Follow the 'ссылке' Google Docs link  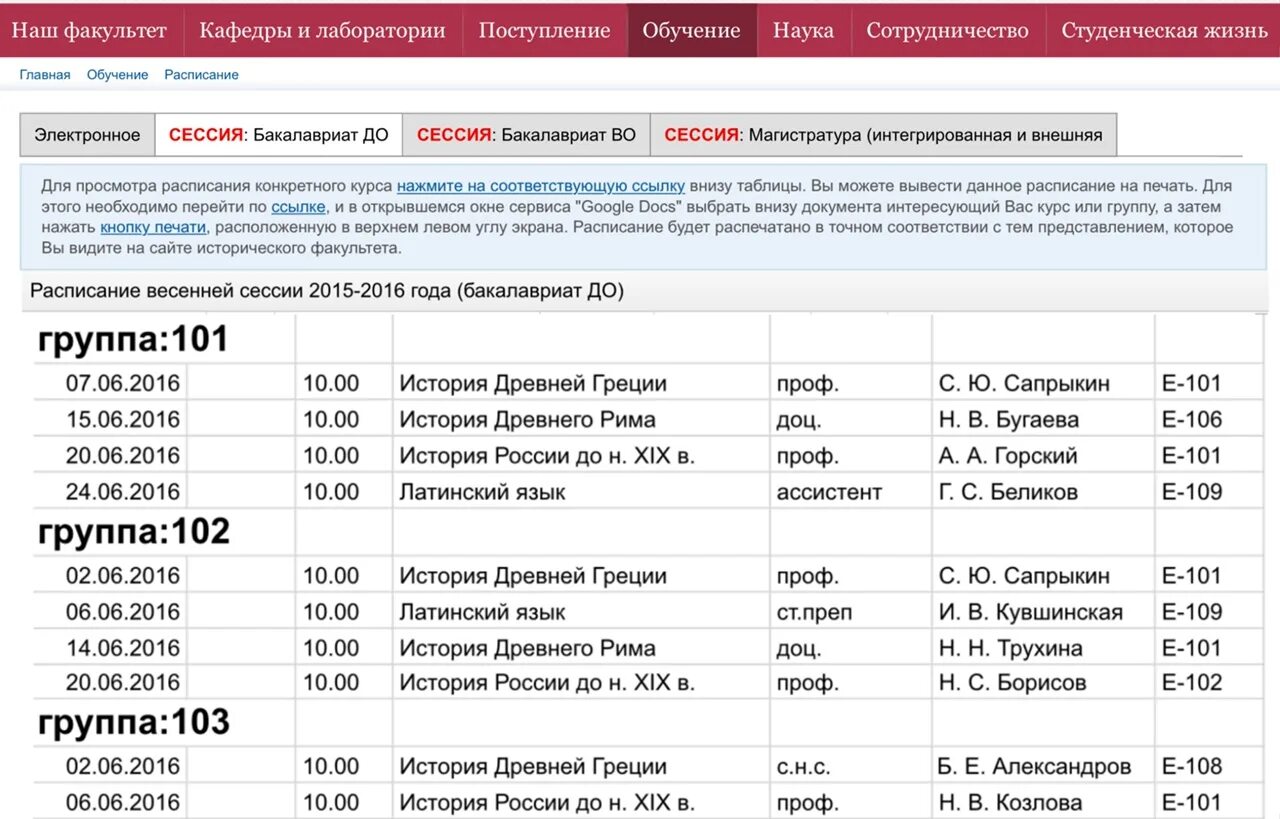(x=298, y=207)
